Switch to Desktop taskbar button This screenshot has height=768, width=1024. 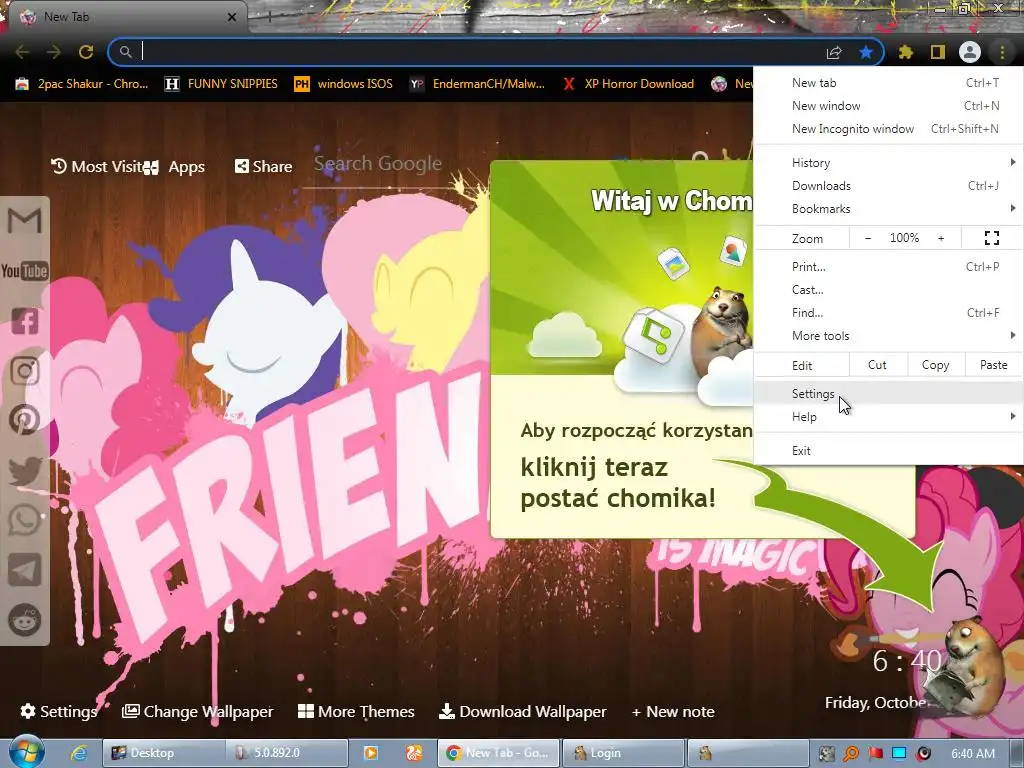(163, 753)
